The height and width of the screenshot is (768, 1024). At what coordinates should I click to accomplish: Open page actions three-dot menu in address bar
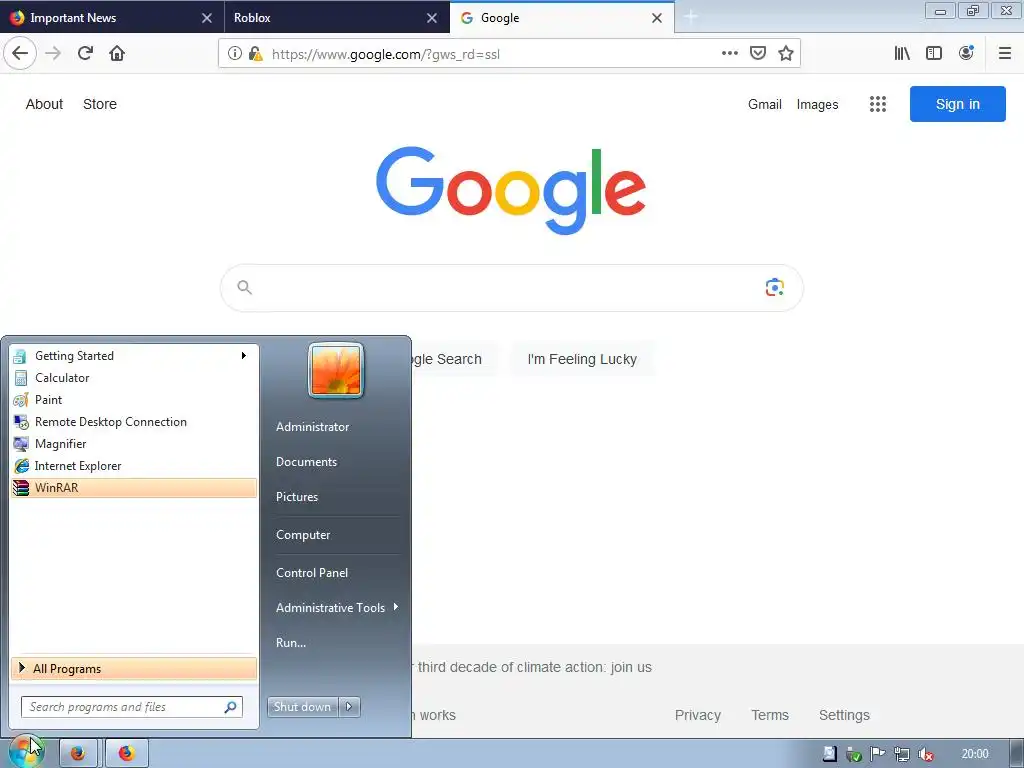729,54
